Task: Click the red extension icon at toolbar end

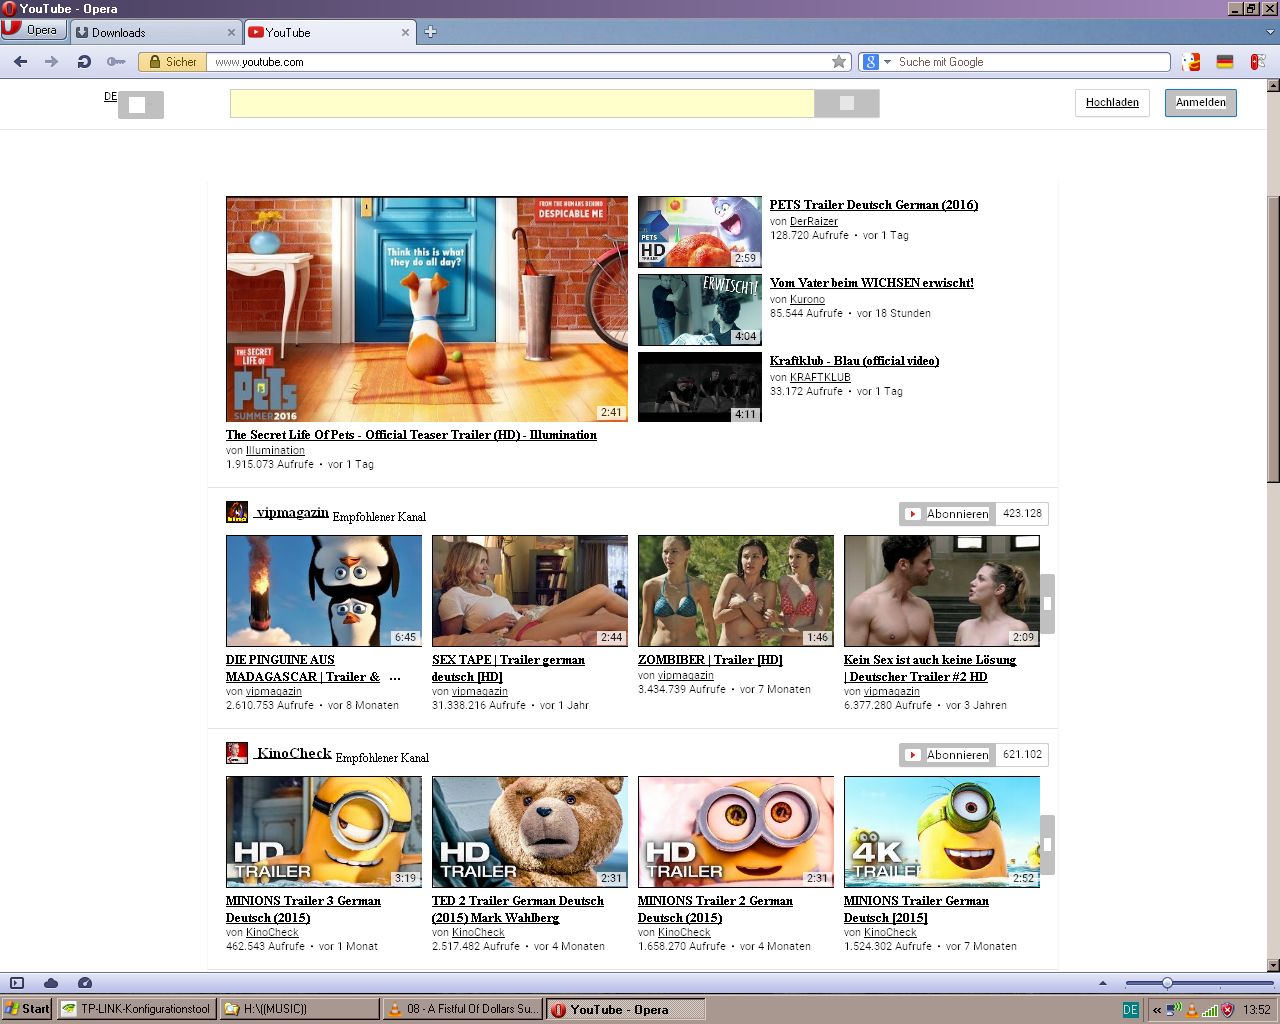Action: click(1258, 62)
